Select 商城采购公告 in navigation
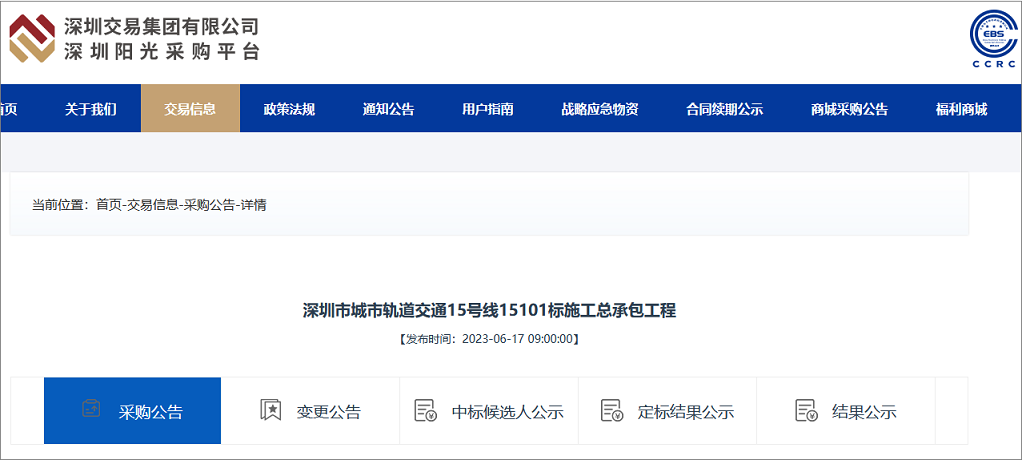Image resolution: width=1022 pixels, height=460 pixels. pyautogui.click(x=849, y=109)
